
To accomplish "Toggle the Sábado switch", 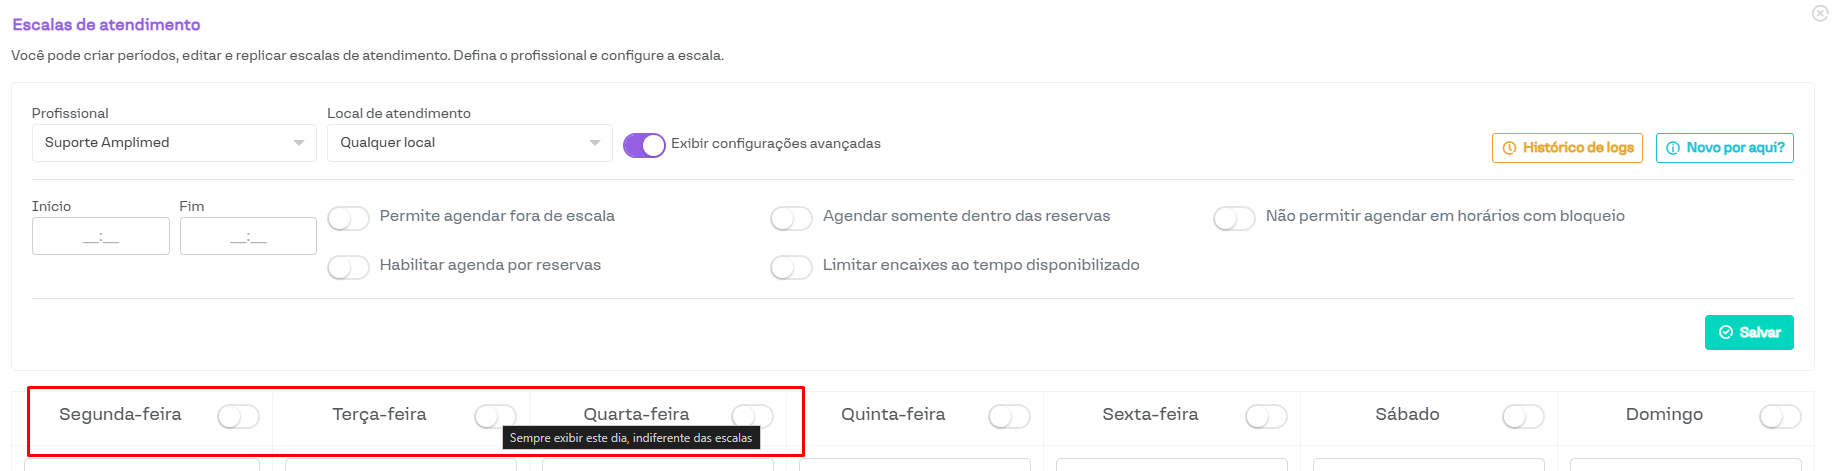I will coord(1523,416).
